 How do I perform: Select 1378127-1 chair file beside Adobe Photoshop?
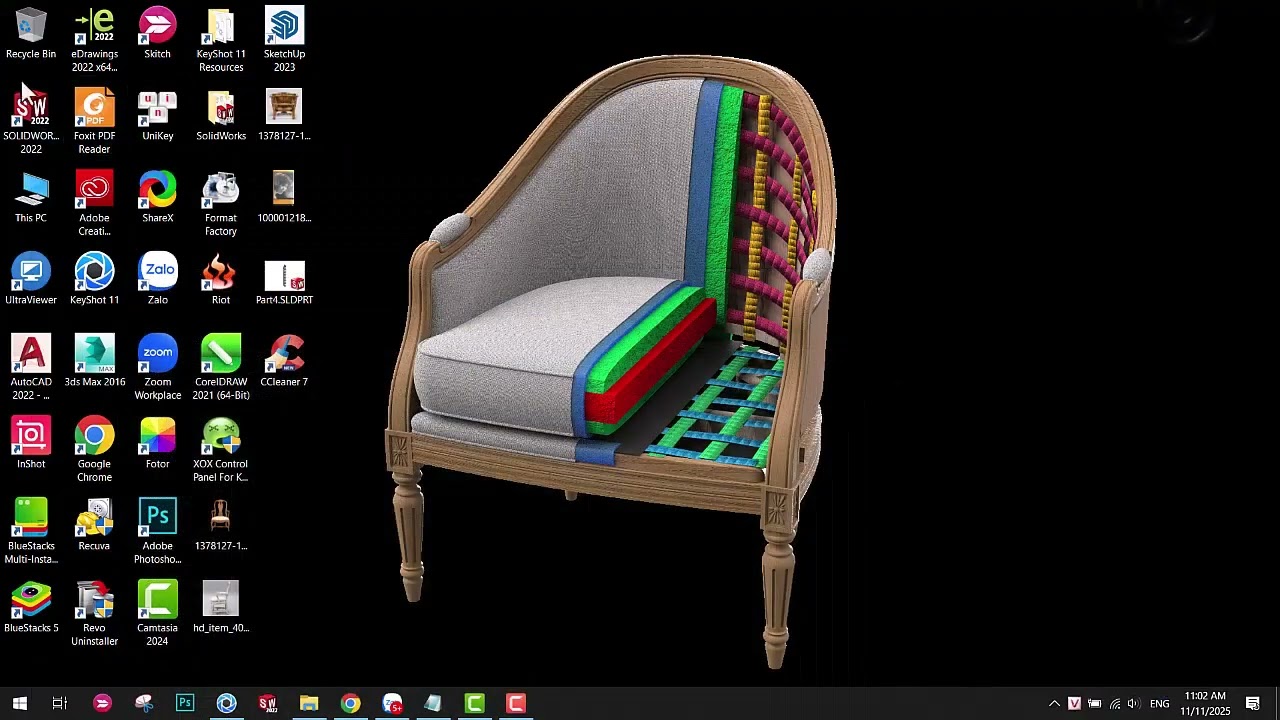(221, 526)
